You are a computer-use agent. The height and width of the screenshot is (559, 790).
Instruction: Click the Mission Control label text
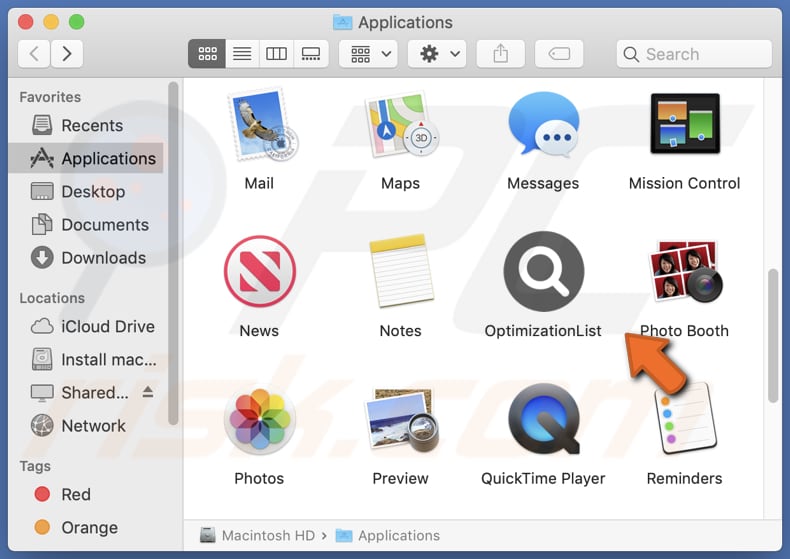(x=685, y=183)
